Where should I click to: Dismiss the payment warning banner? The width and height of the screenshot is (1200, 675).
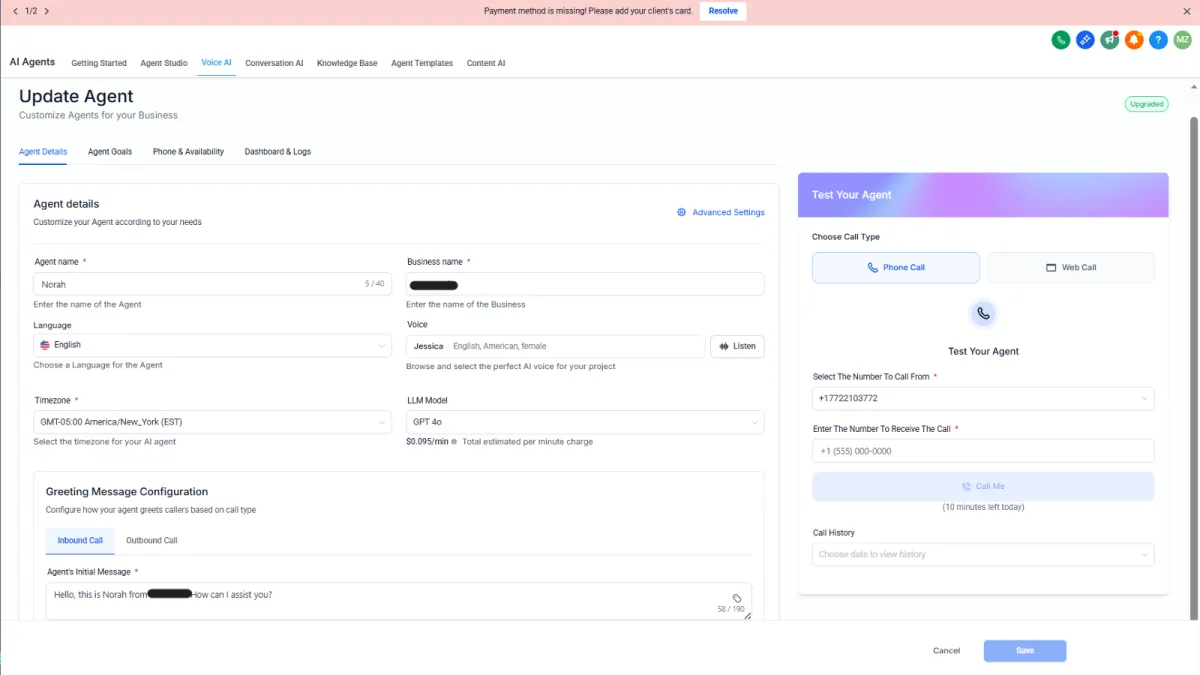[1187, 11]
